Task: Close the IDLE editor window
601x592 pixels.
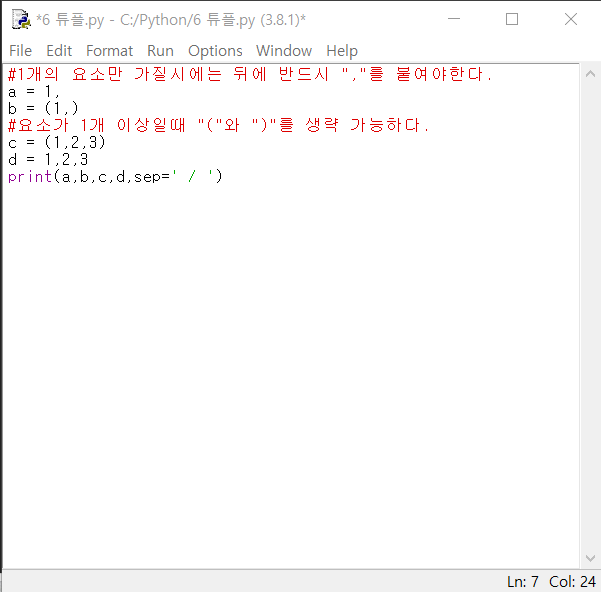Action: tap(571, 19)
